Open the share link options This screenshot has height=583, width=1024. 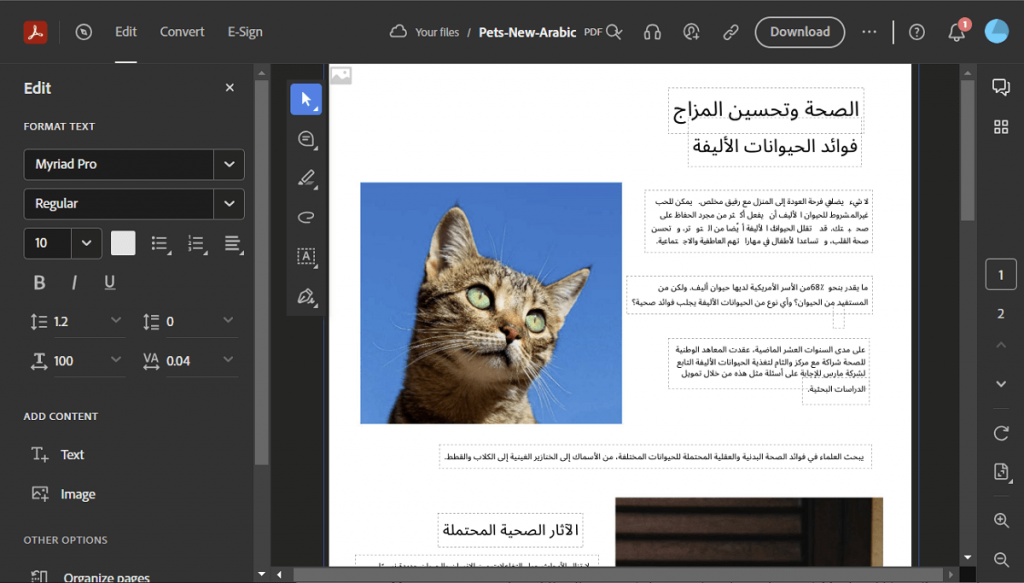pyautogui.click(x=731, y=31)
